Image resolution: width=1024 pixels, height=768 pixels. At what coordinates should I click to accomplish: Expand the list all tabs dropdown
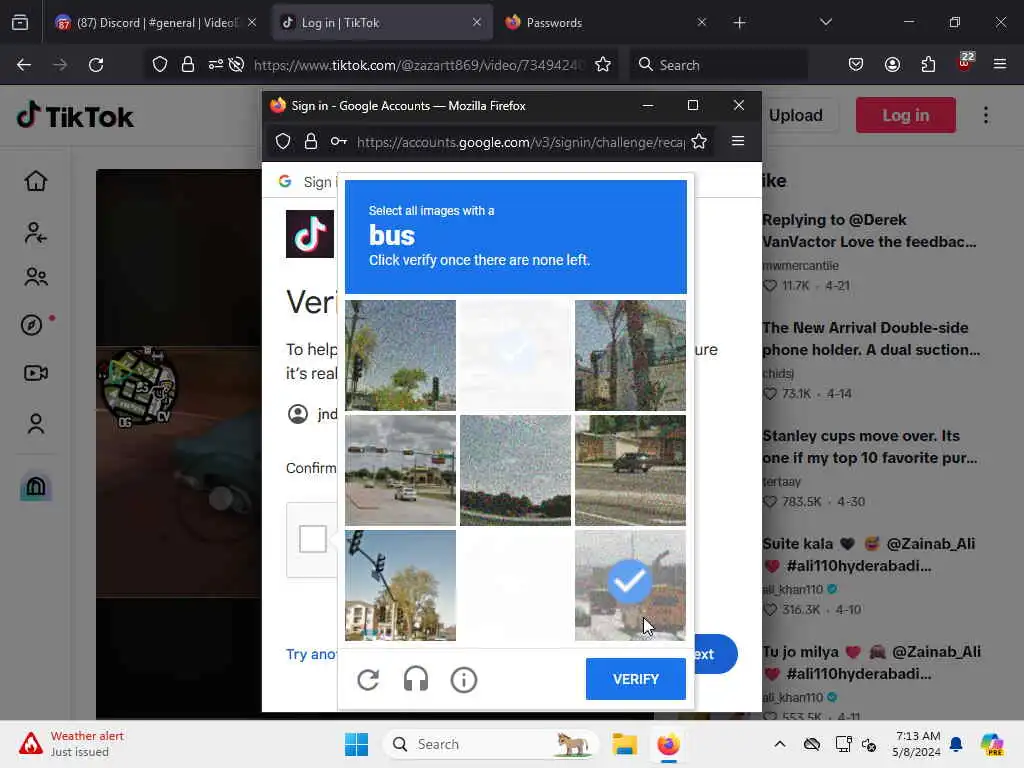tap(825, 22)
